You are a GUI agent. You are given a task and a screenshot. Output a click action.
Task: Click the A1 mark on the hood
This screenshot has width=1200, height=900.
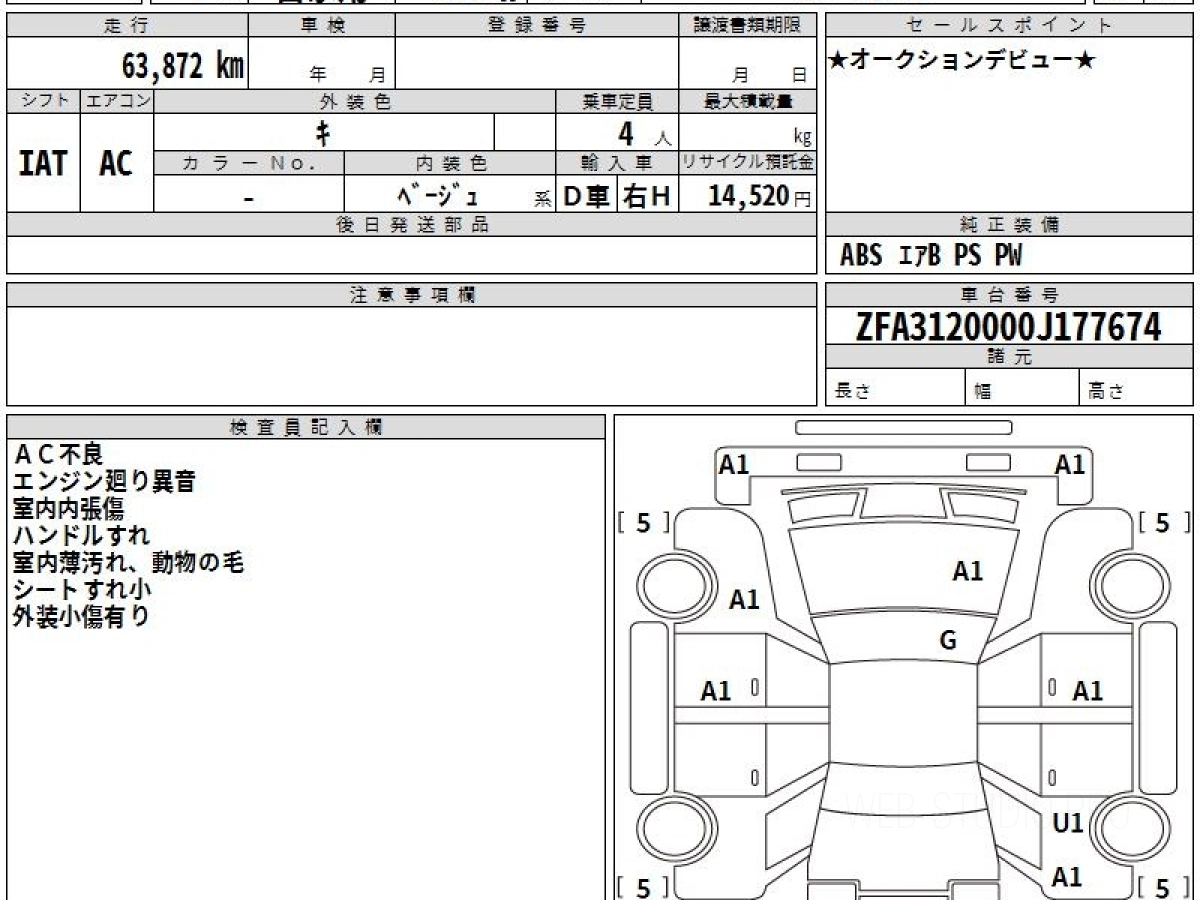click(967, 572)
